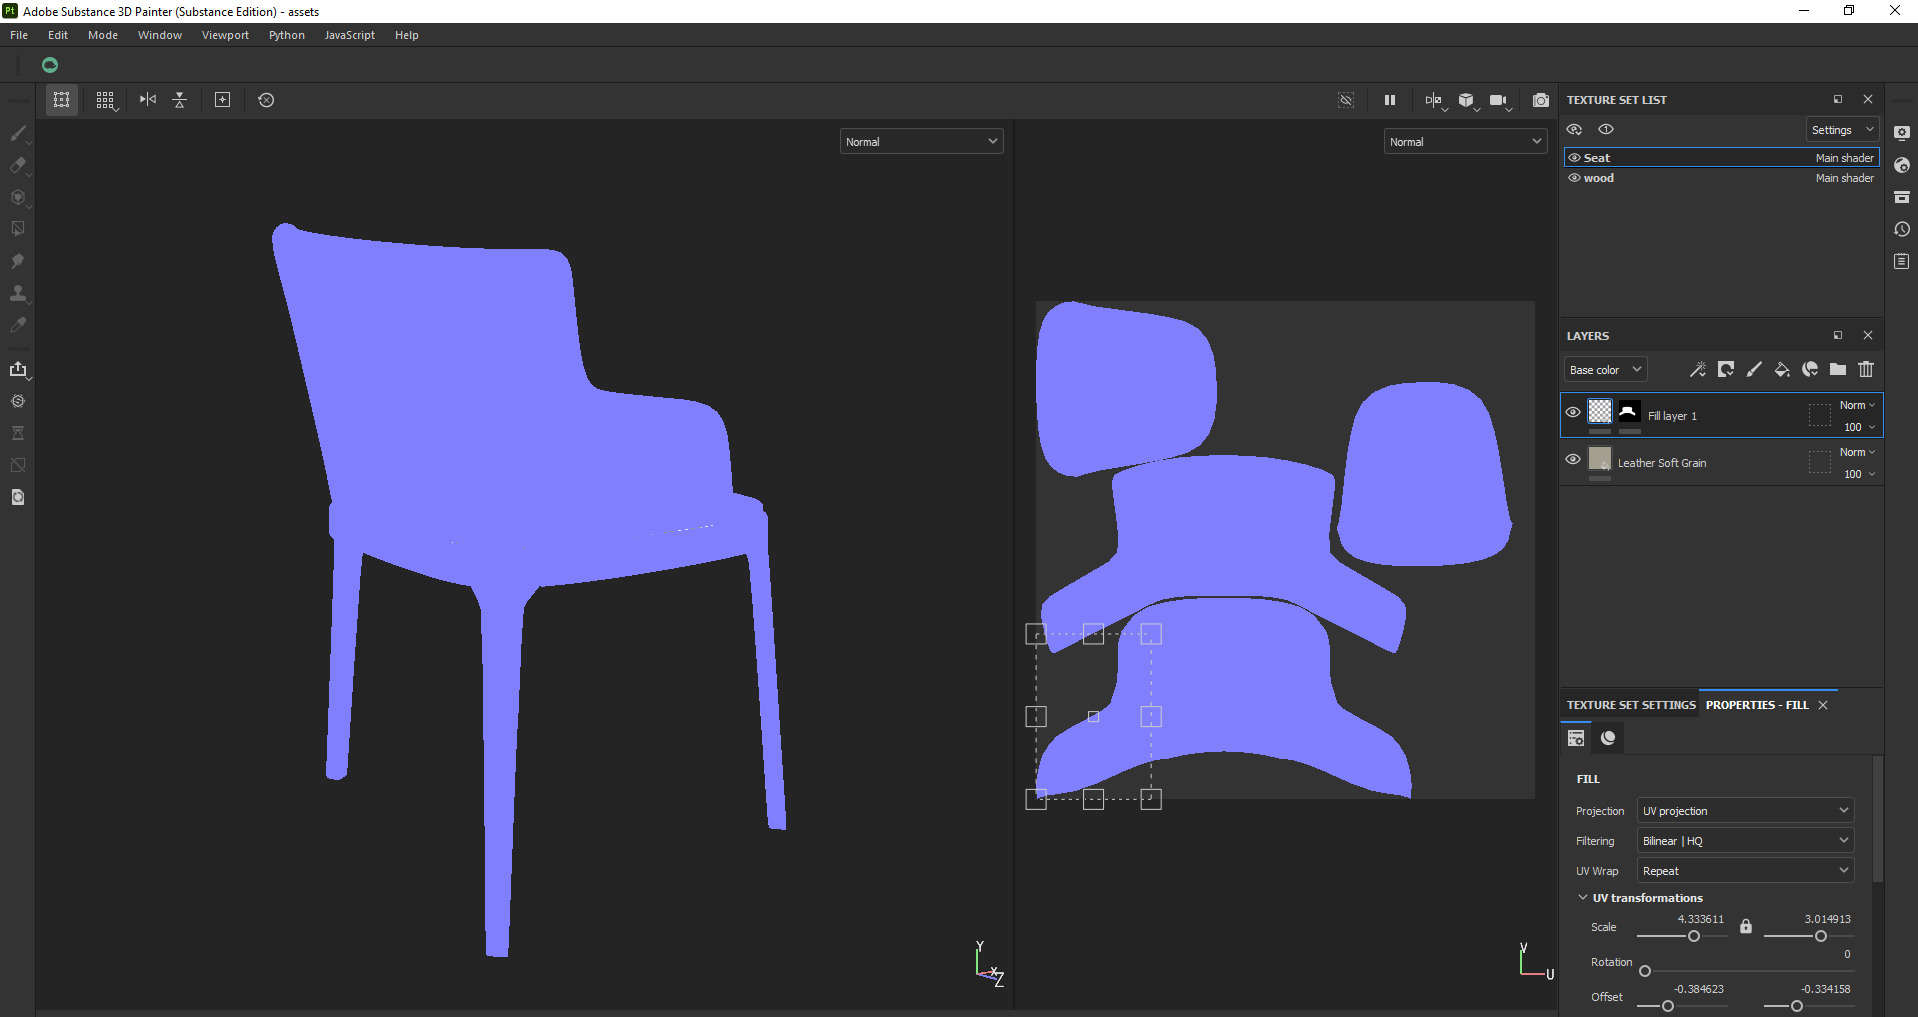This screenshot has height=1017, width=1918.
Task: Delete the selected layer with trash icon
Action: tap(1866, 370)
